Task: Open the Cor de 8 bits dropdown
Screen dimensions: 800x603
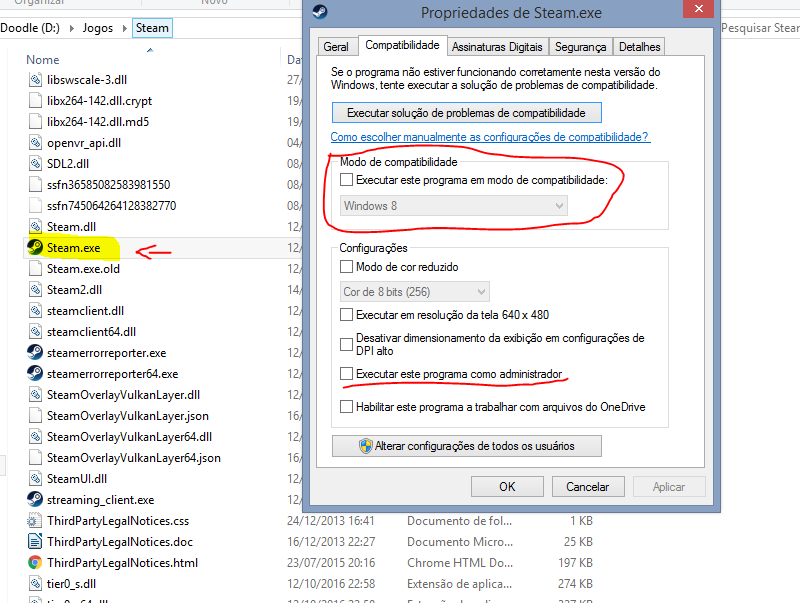Action: (x=414, y=292)
